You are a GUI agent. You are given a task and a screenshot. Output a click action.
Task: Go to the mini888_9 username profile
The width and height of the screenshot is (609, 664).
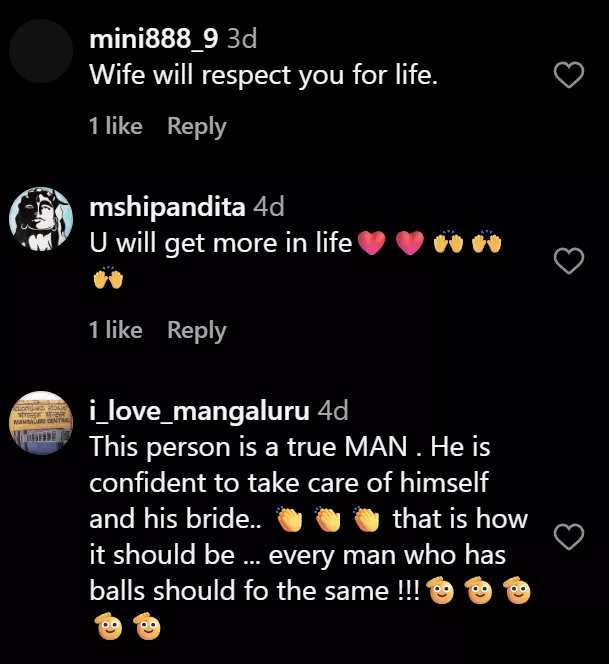tap(154, 39)
